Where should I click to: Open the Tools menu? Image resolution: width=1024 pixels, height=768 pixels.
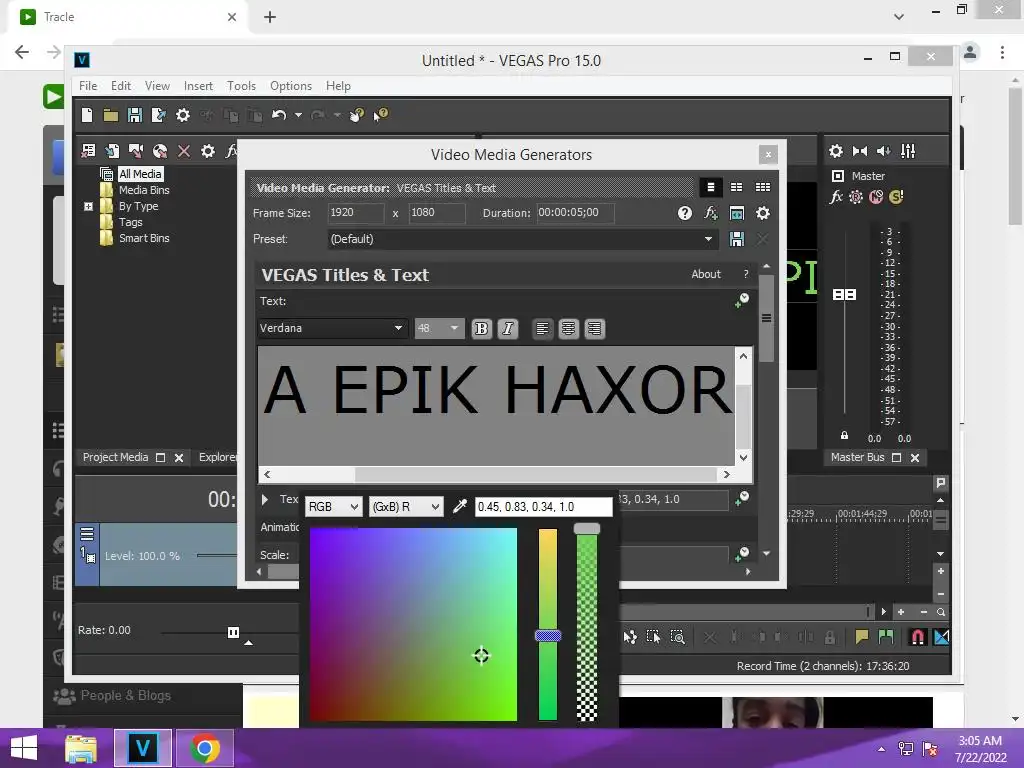[x=241, y=86]
